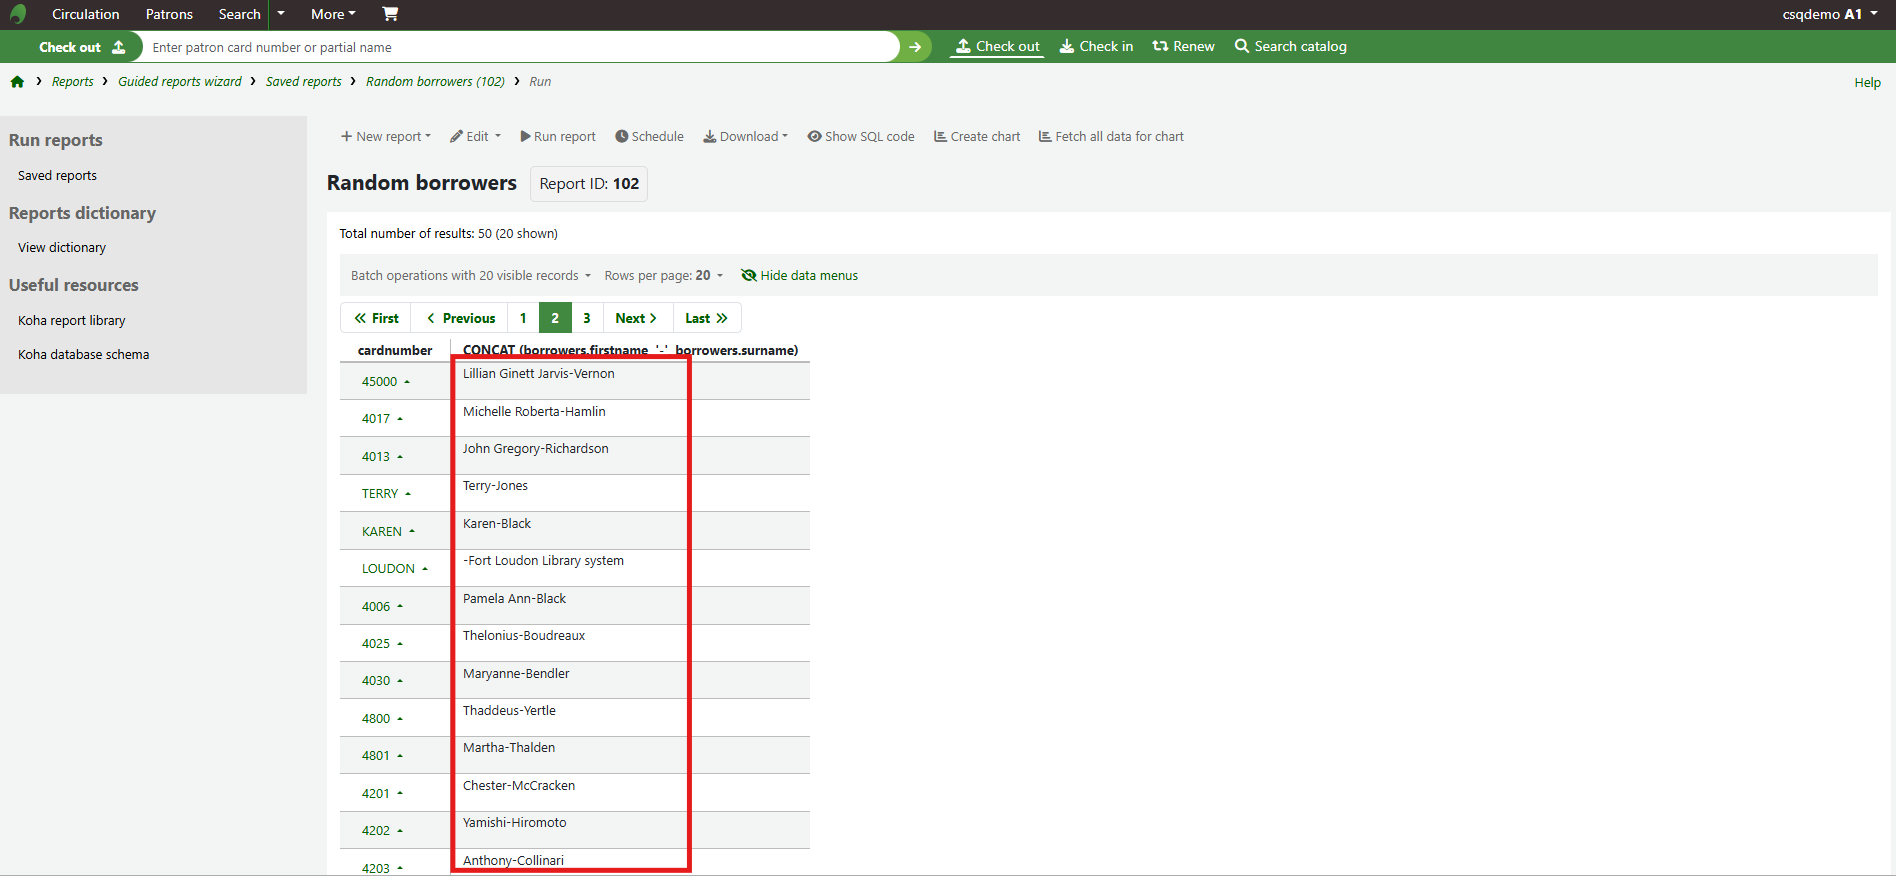Open the More menu
Image resolution: width=1896 pixels, height=877 pixels.
(x=333, y=14)
